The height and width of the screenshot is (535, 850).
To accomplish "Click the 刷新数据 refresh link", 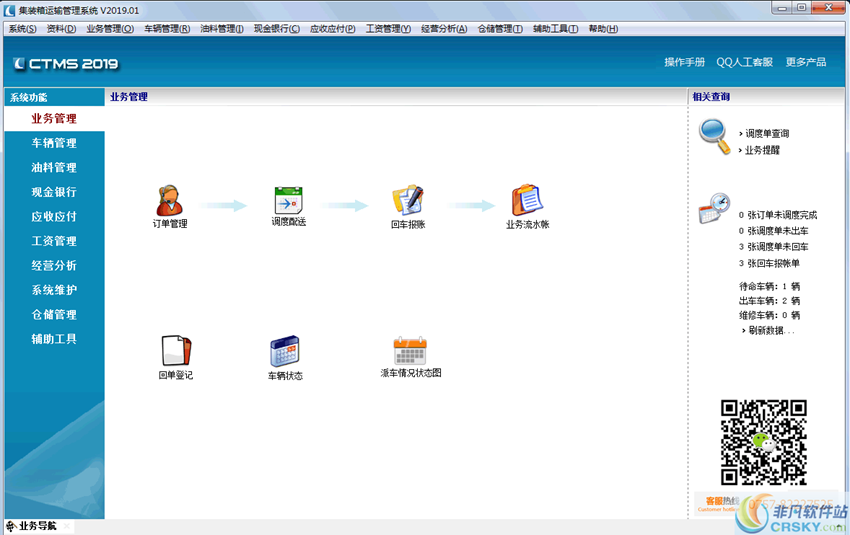I will [771, 331].
